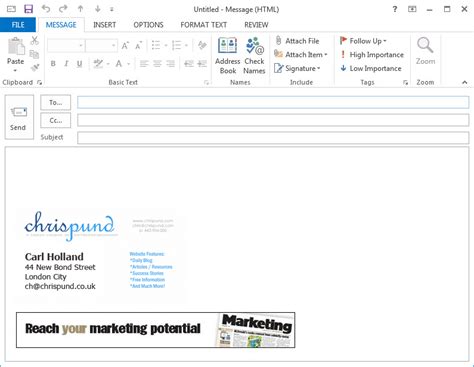The image size is (474, 367).
Task: Click the numbered list icon
Action: tap(176, 45)
